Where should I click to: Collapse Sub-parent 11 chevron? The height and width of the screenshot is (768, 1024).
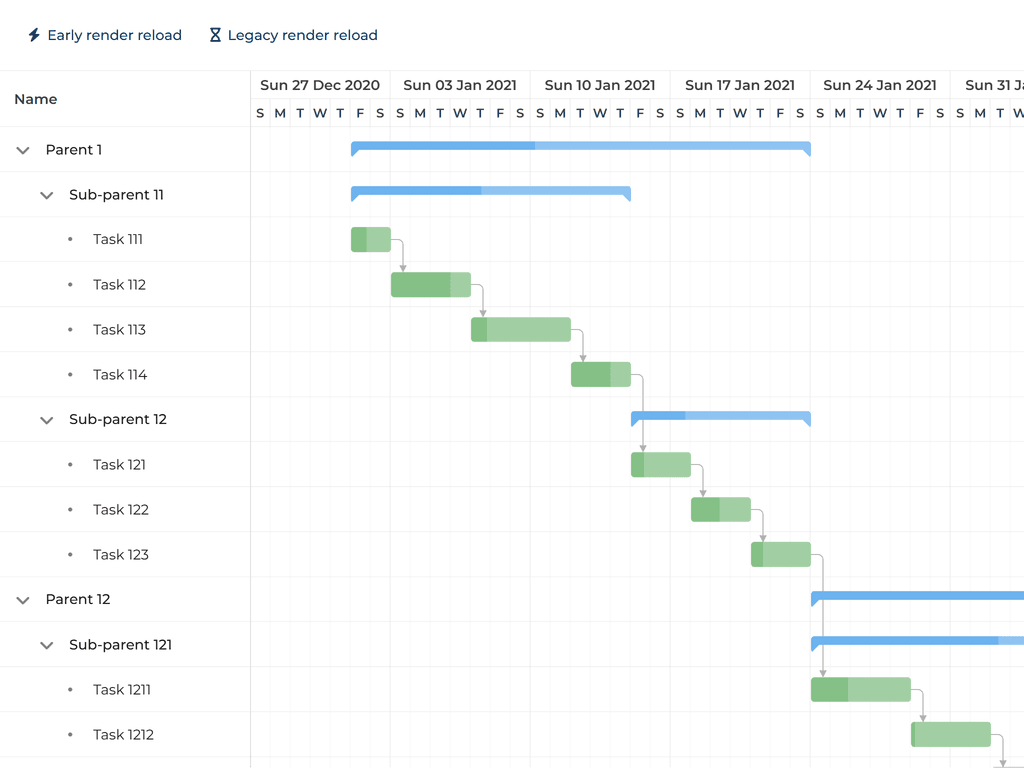coord(46,195)
